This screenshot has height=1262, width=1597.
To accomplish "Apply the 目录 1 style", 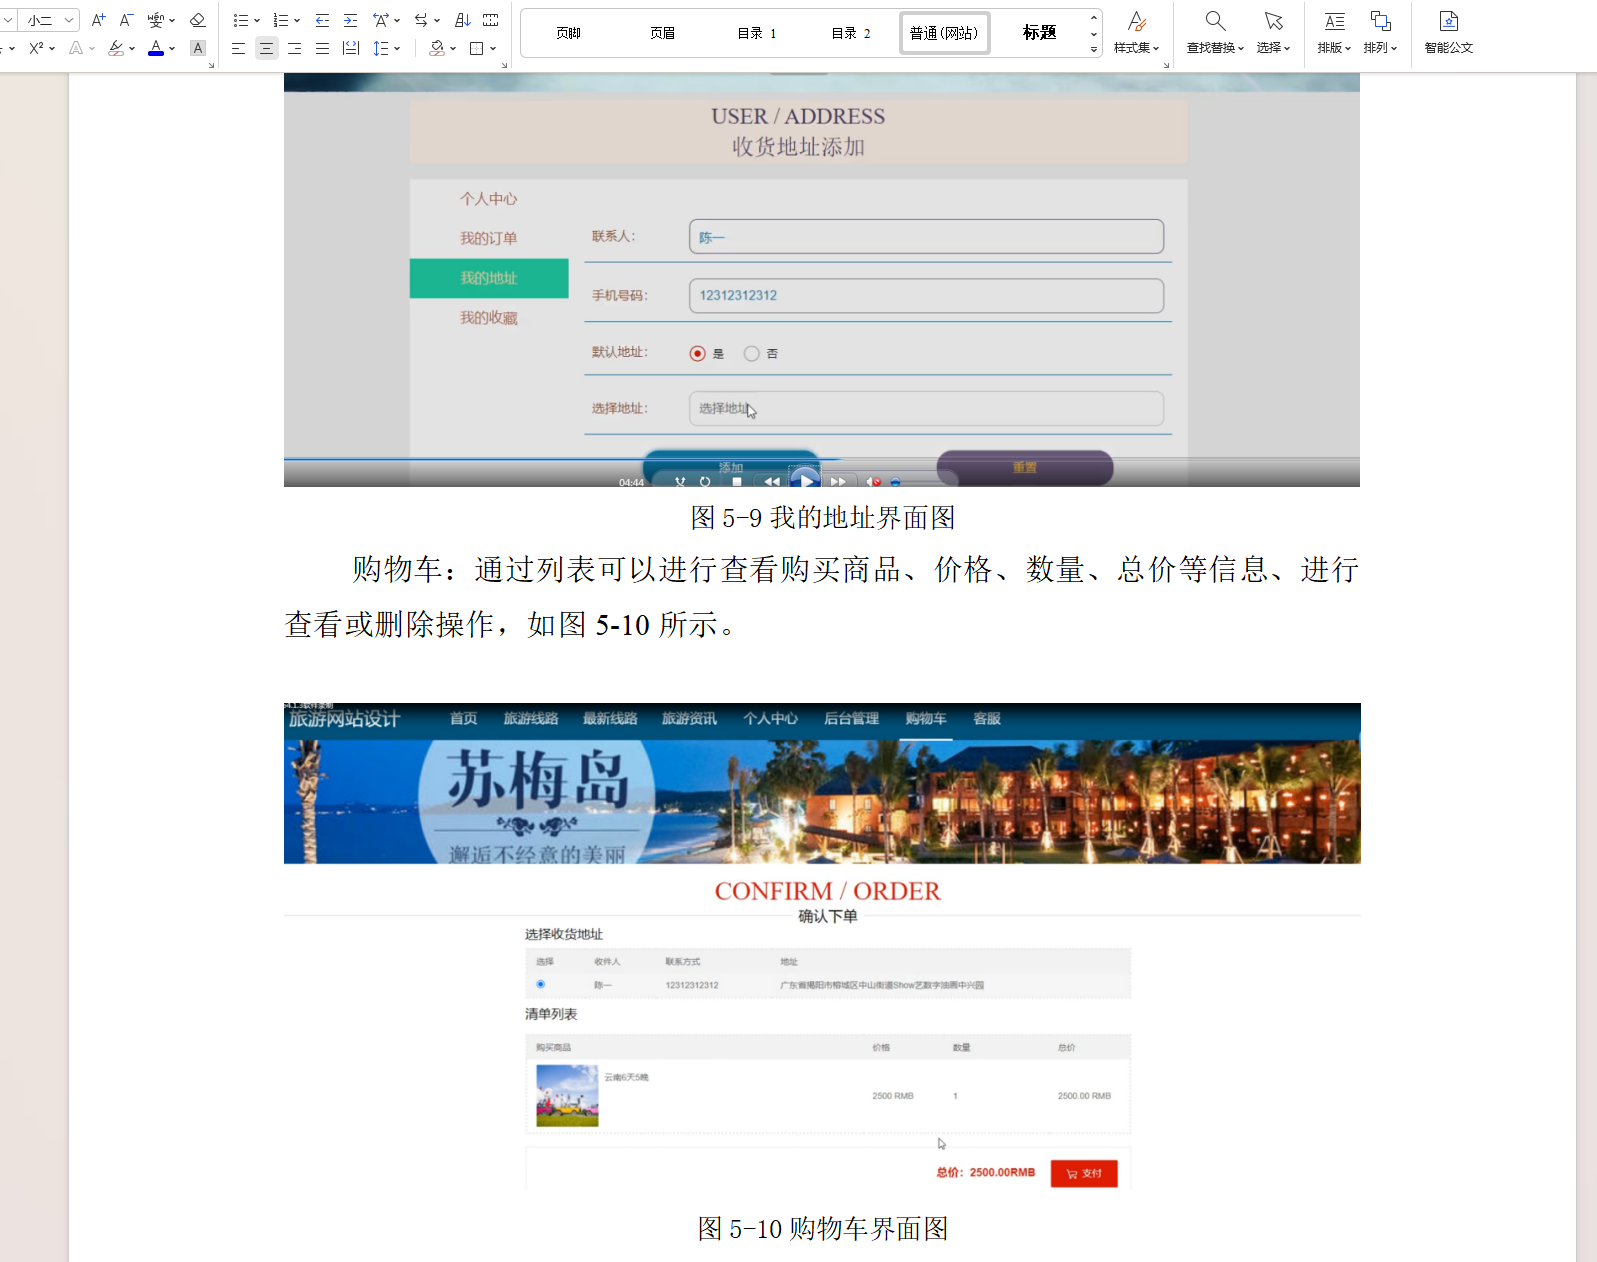I will 757,33.
